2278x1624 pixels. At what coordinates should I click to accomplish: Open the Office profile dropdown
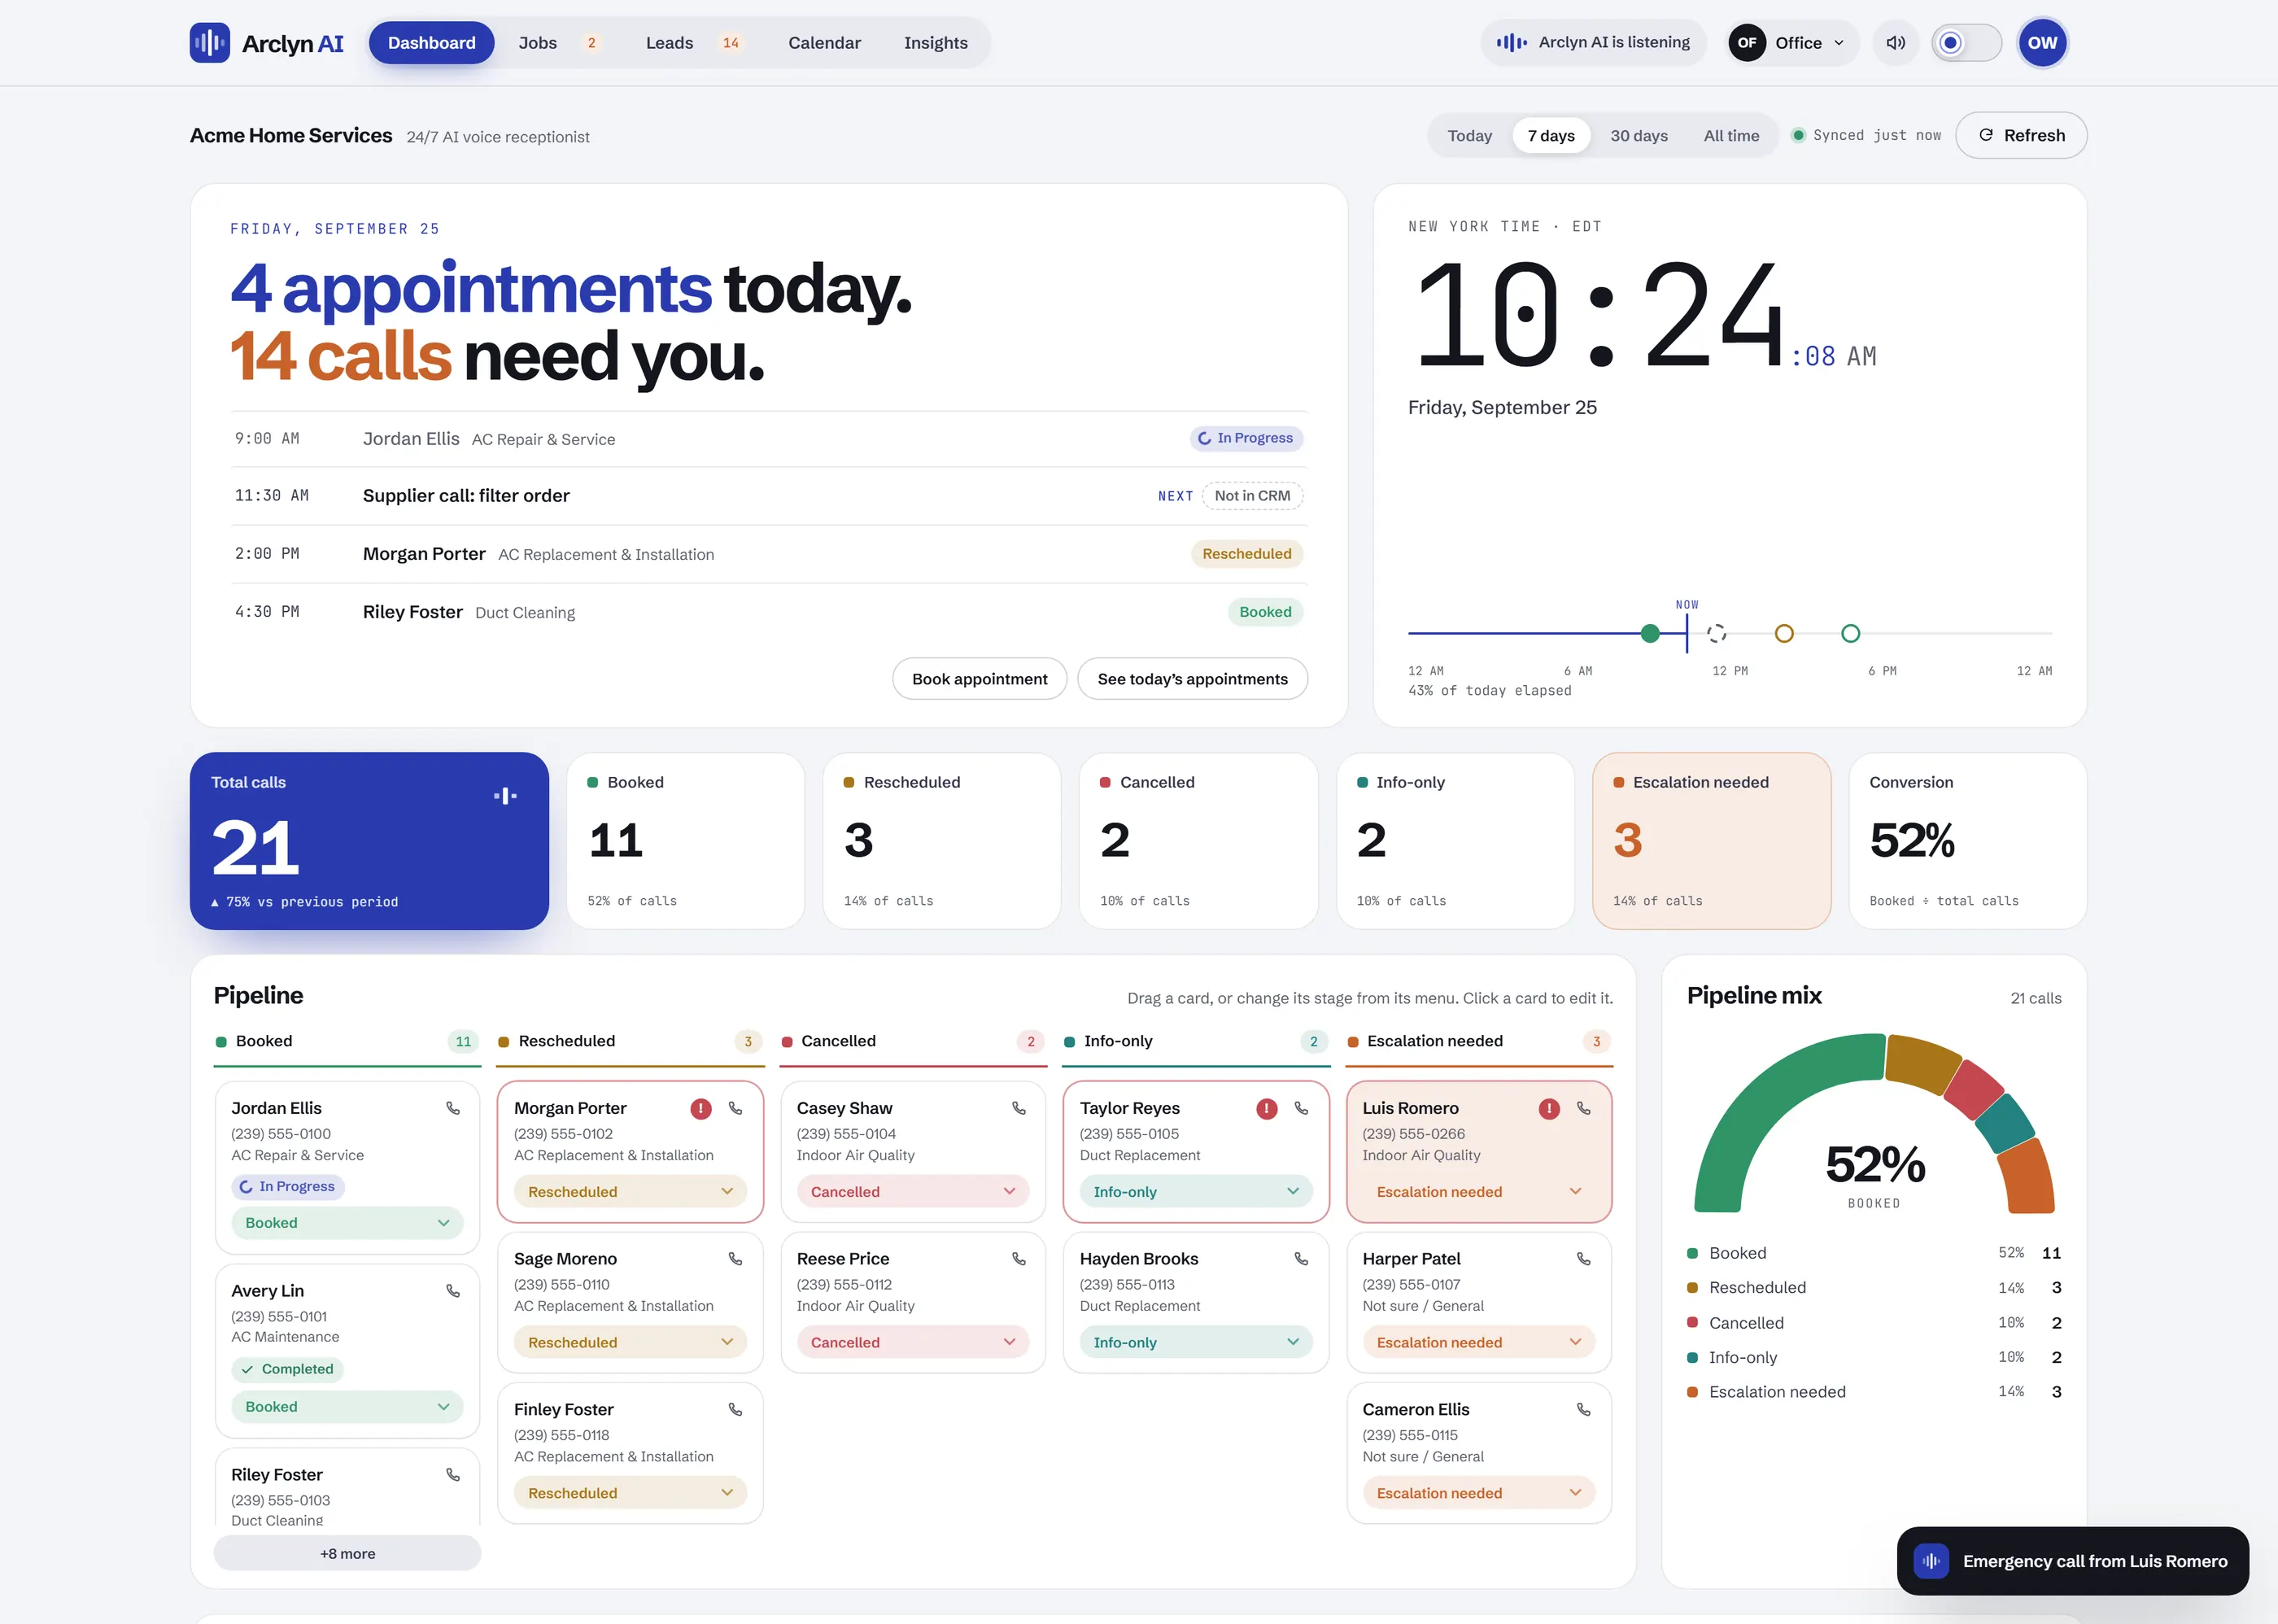pos(1792,43)
